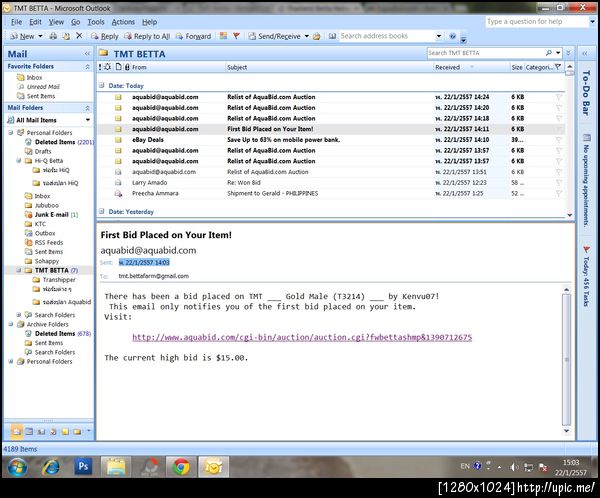Click the volume speaker tray icon
The image size is (600, 498).
514,467
